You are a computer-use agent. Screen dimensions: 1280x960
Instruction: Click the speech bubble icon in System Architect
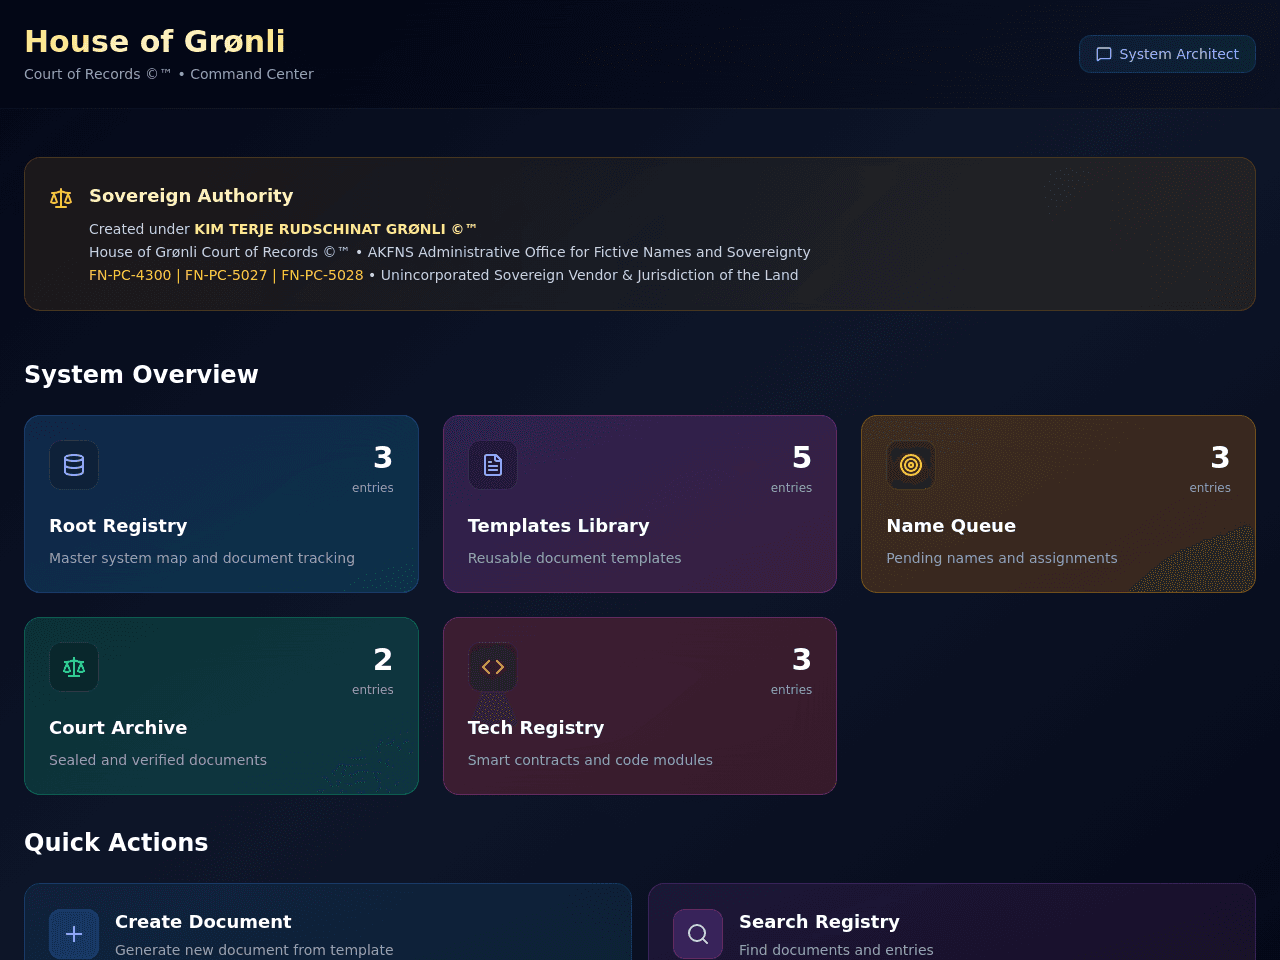pos(1104,54)
